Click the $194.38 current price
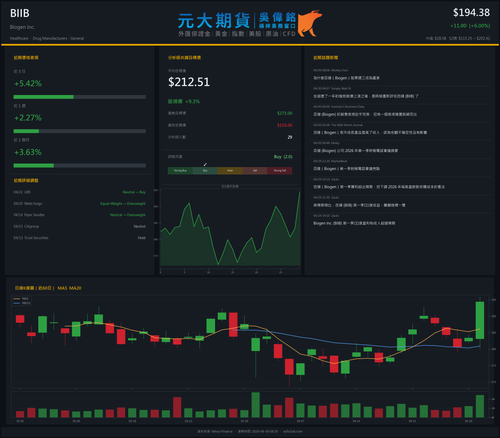This screenshot has height=438, width=500. coord(471,13)
